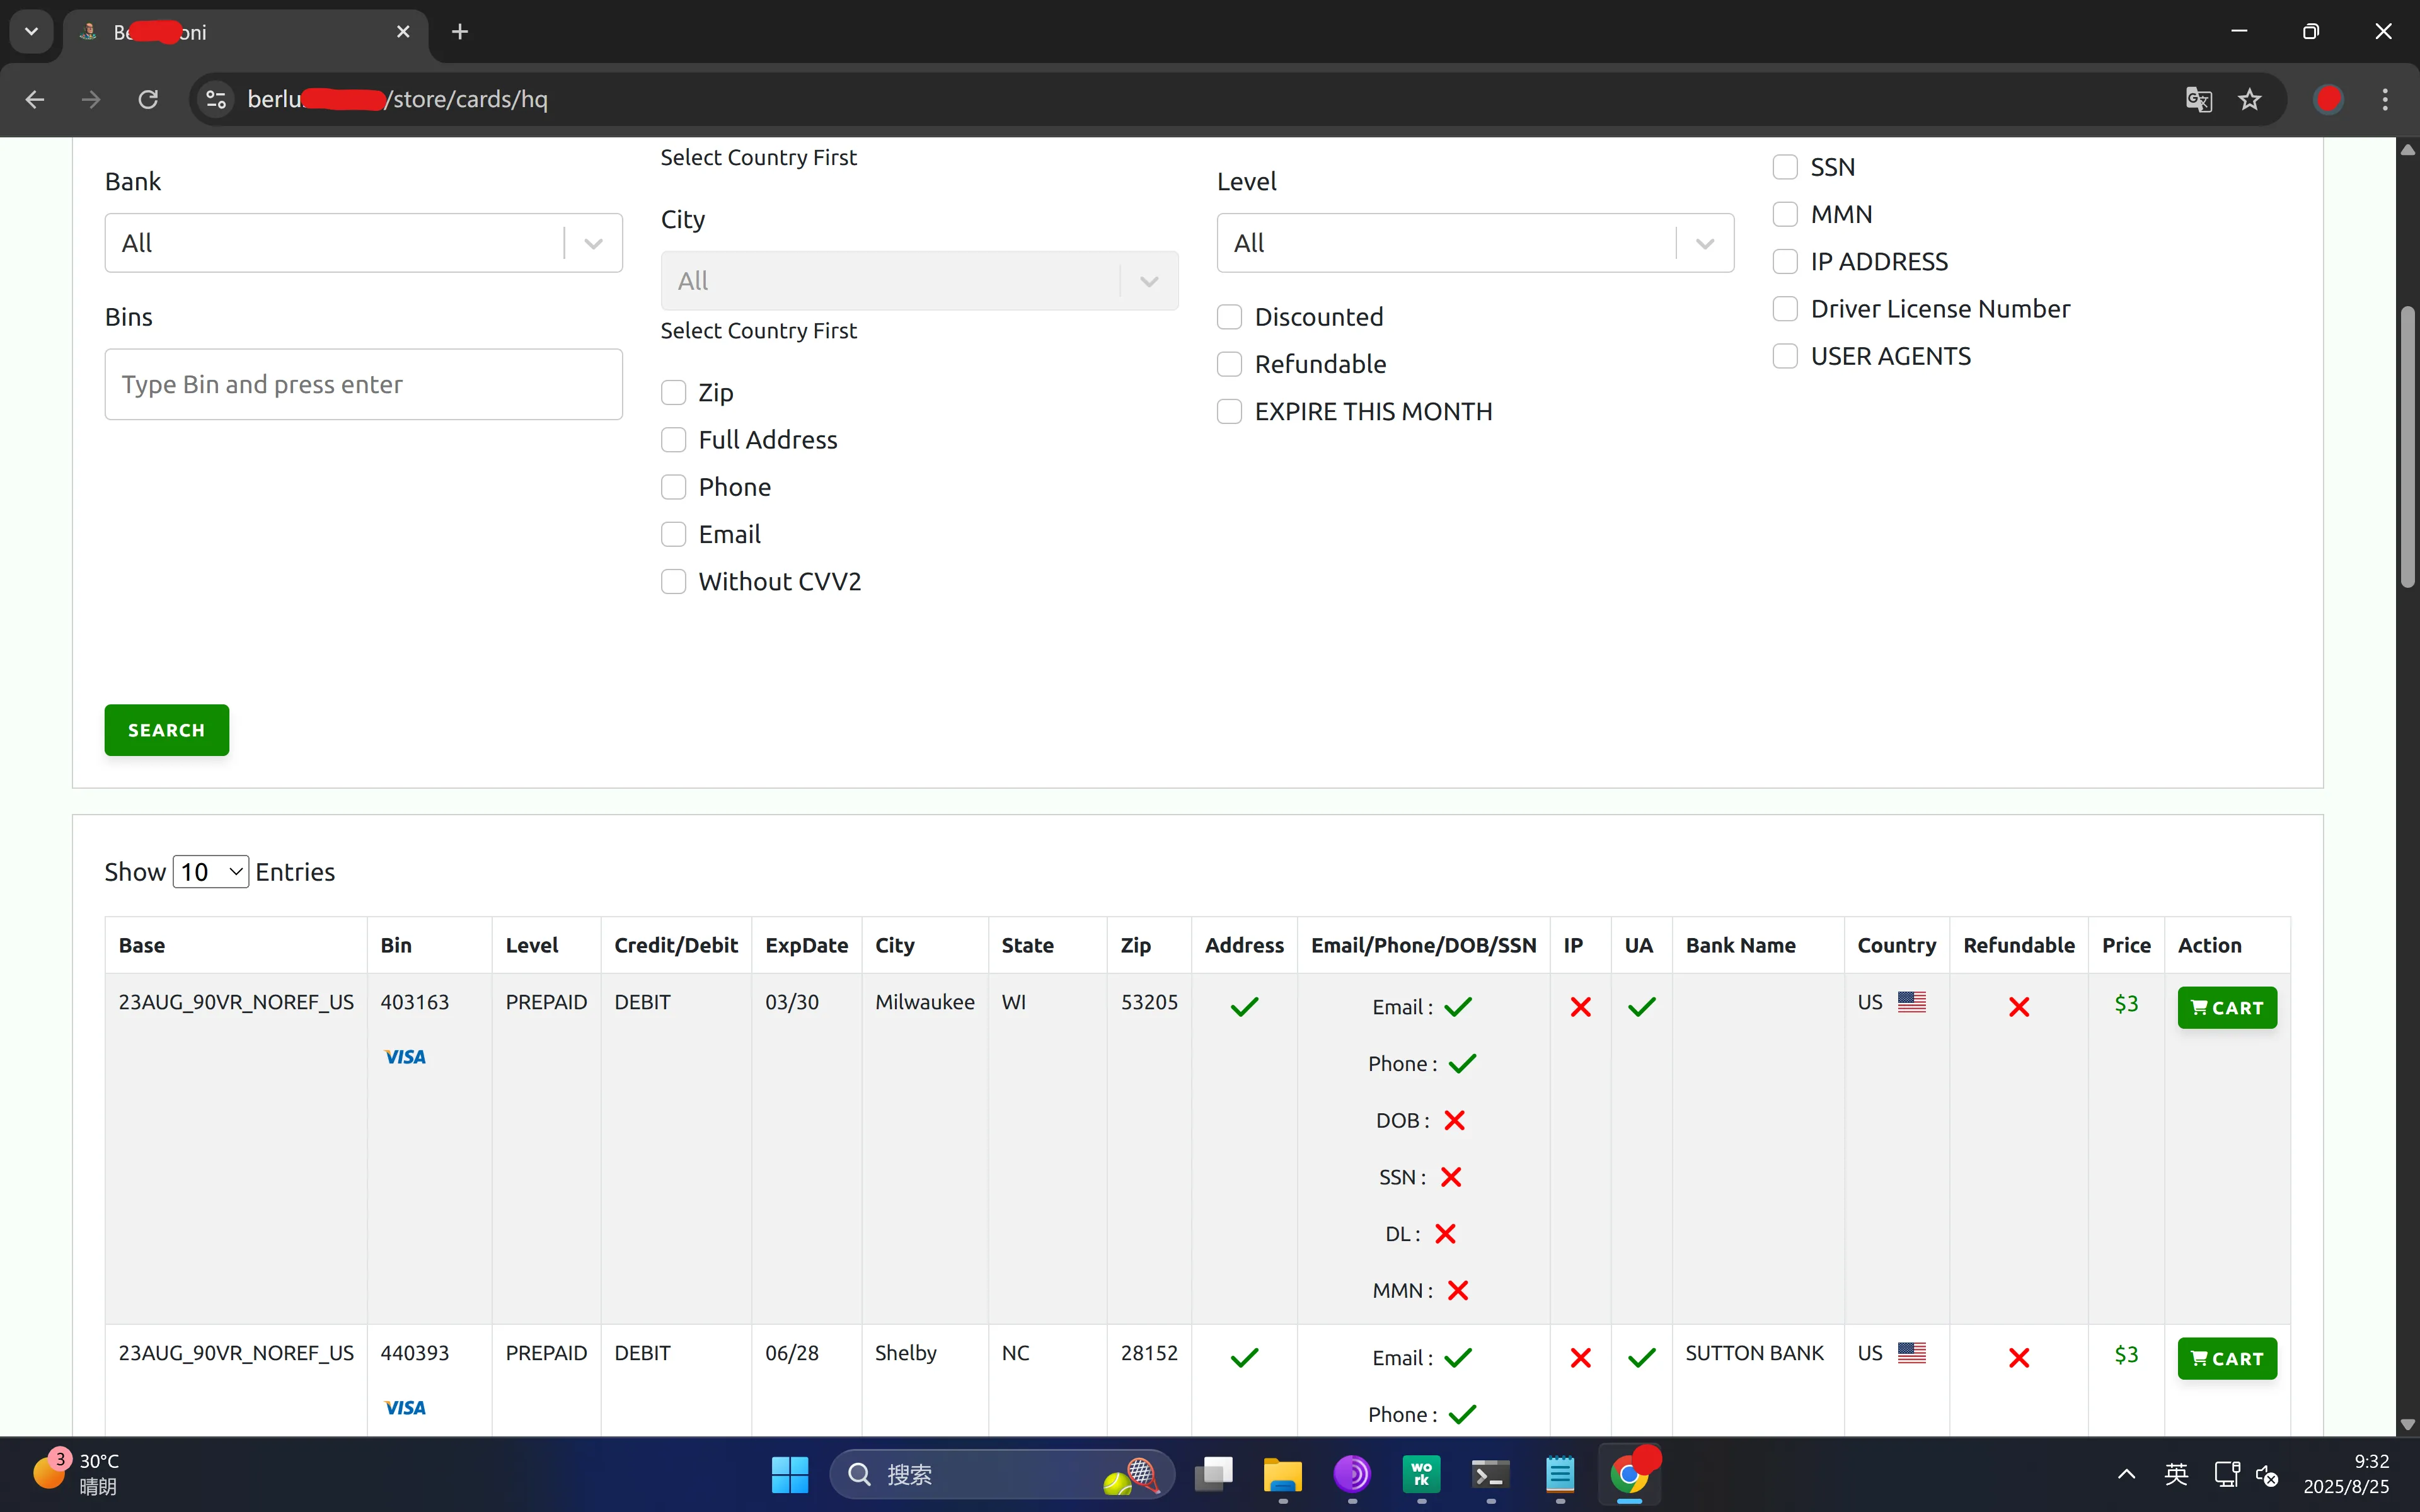Check the Without CVV2 option
This screenshot has width=2420, height=1512.
674,582
